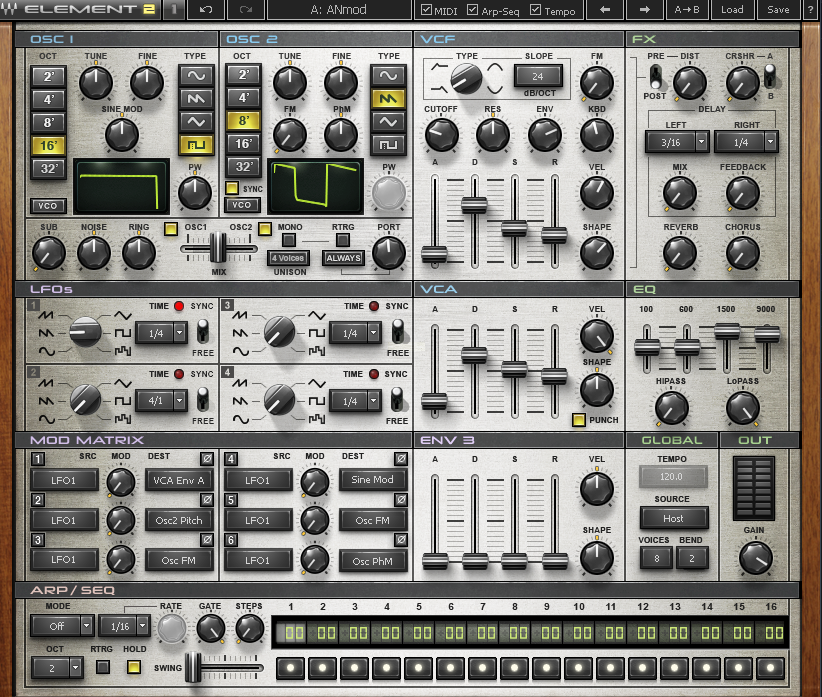Go to previous preset with left arrow
822x697 pixels.
(x=604, y=9)
